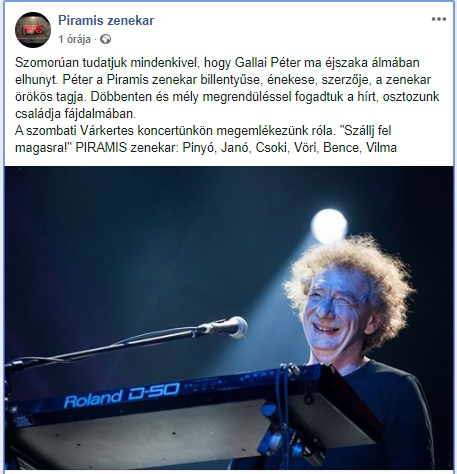The width and height of the screenshot is (457, 474).
Task: Open the post via '1 órája' timestamp
Action: (x=74, y=39)
